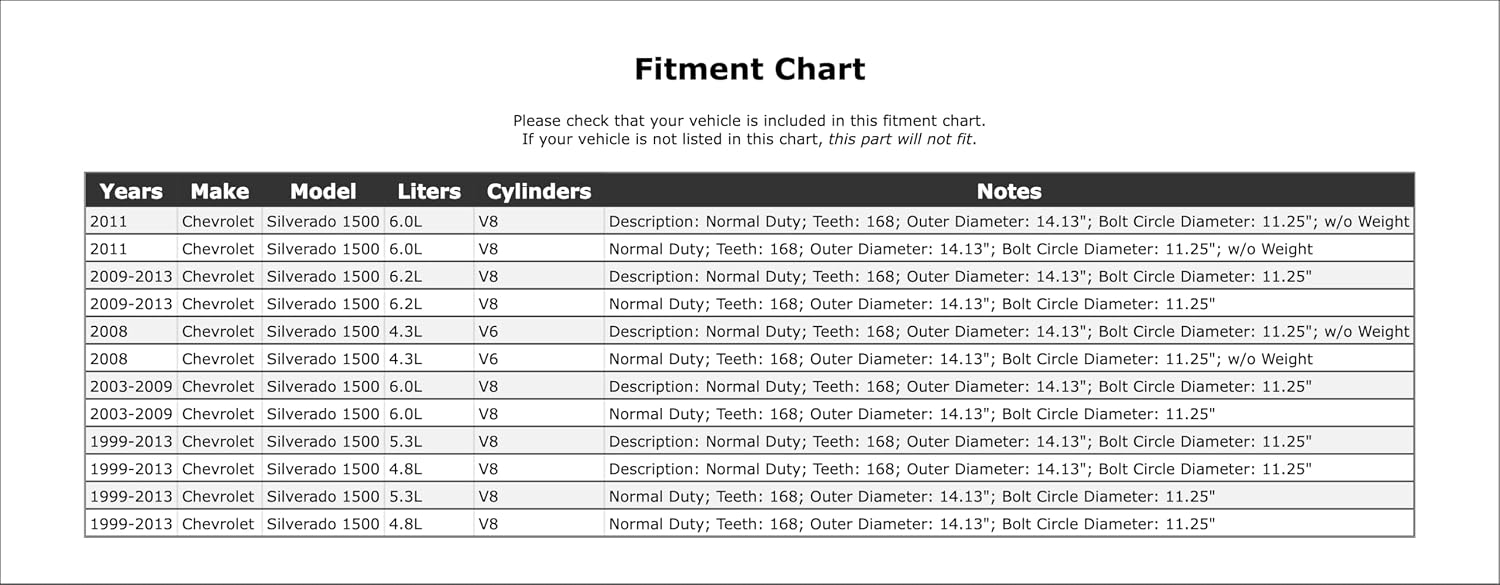Image resolution: width=1500 pixels, height=585 pixels.
Task: Click the Fitment Chart title
Action: 750,69
